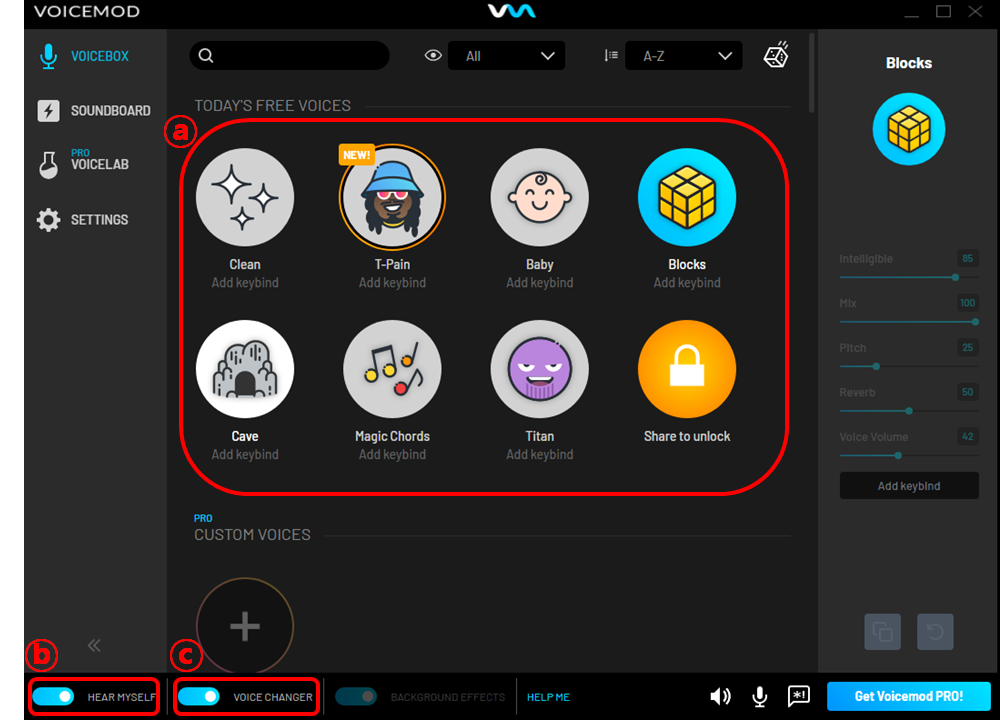
Task: Copy voice settings in Blocks panel
Action: tap(883, 631)
